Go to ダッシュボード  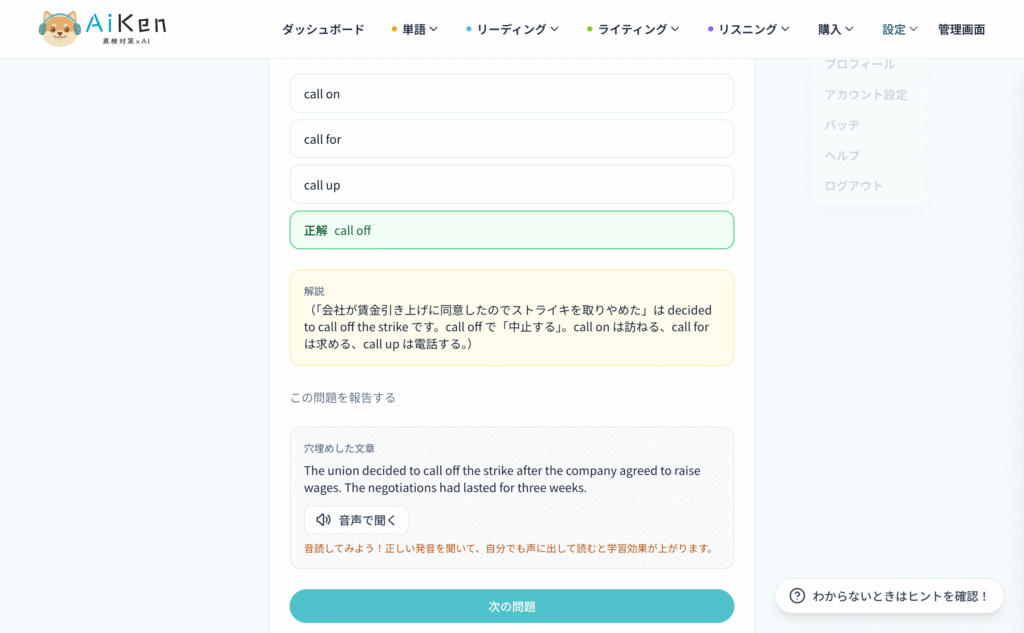click(x=323, y=29)
